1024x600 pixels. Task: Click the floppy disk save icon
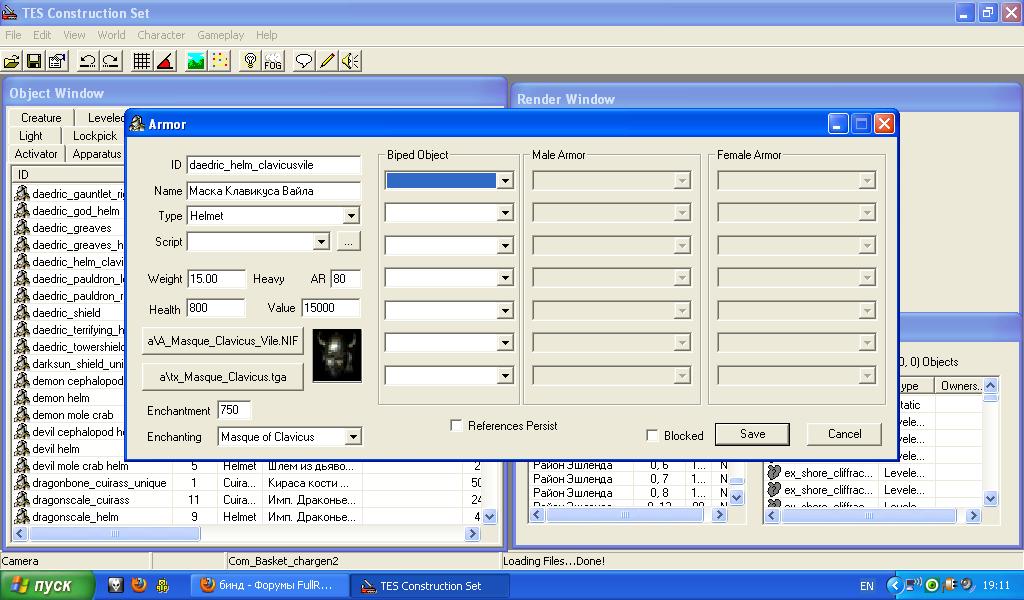[x=34, y=61]
